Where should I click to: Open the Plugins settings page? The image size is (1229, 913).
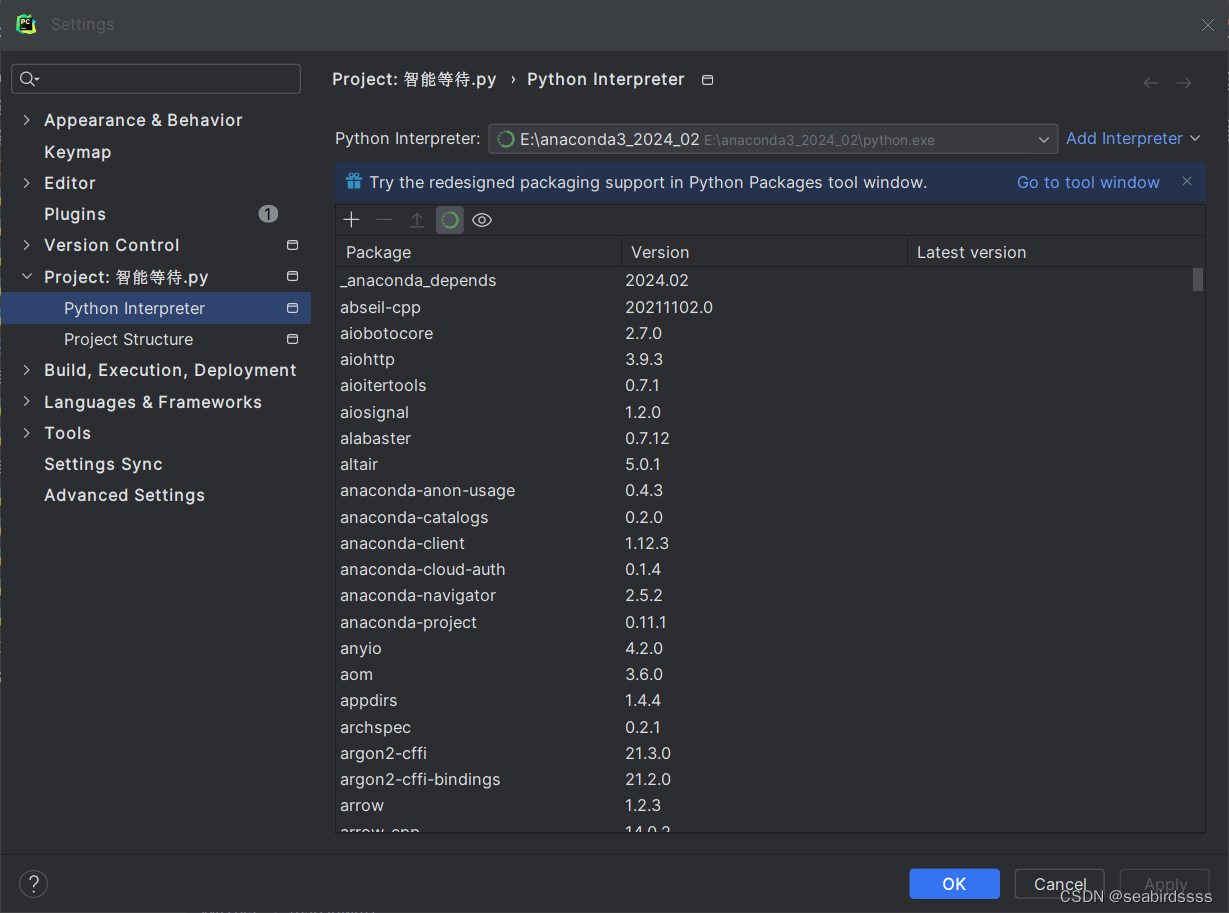click(x=75, y=214)
